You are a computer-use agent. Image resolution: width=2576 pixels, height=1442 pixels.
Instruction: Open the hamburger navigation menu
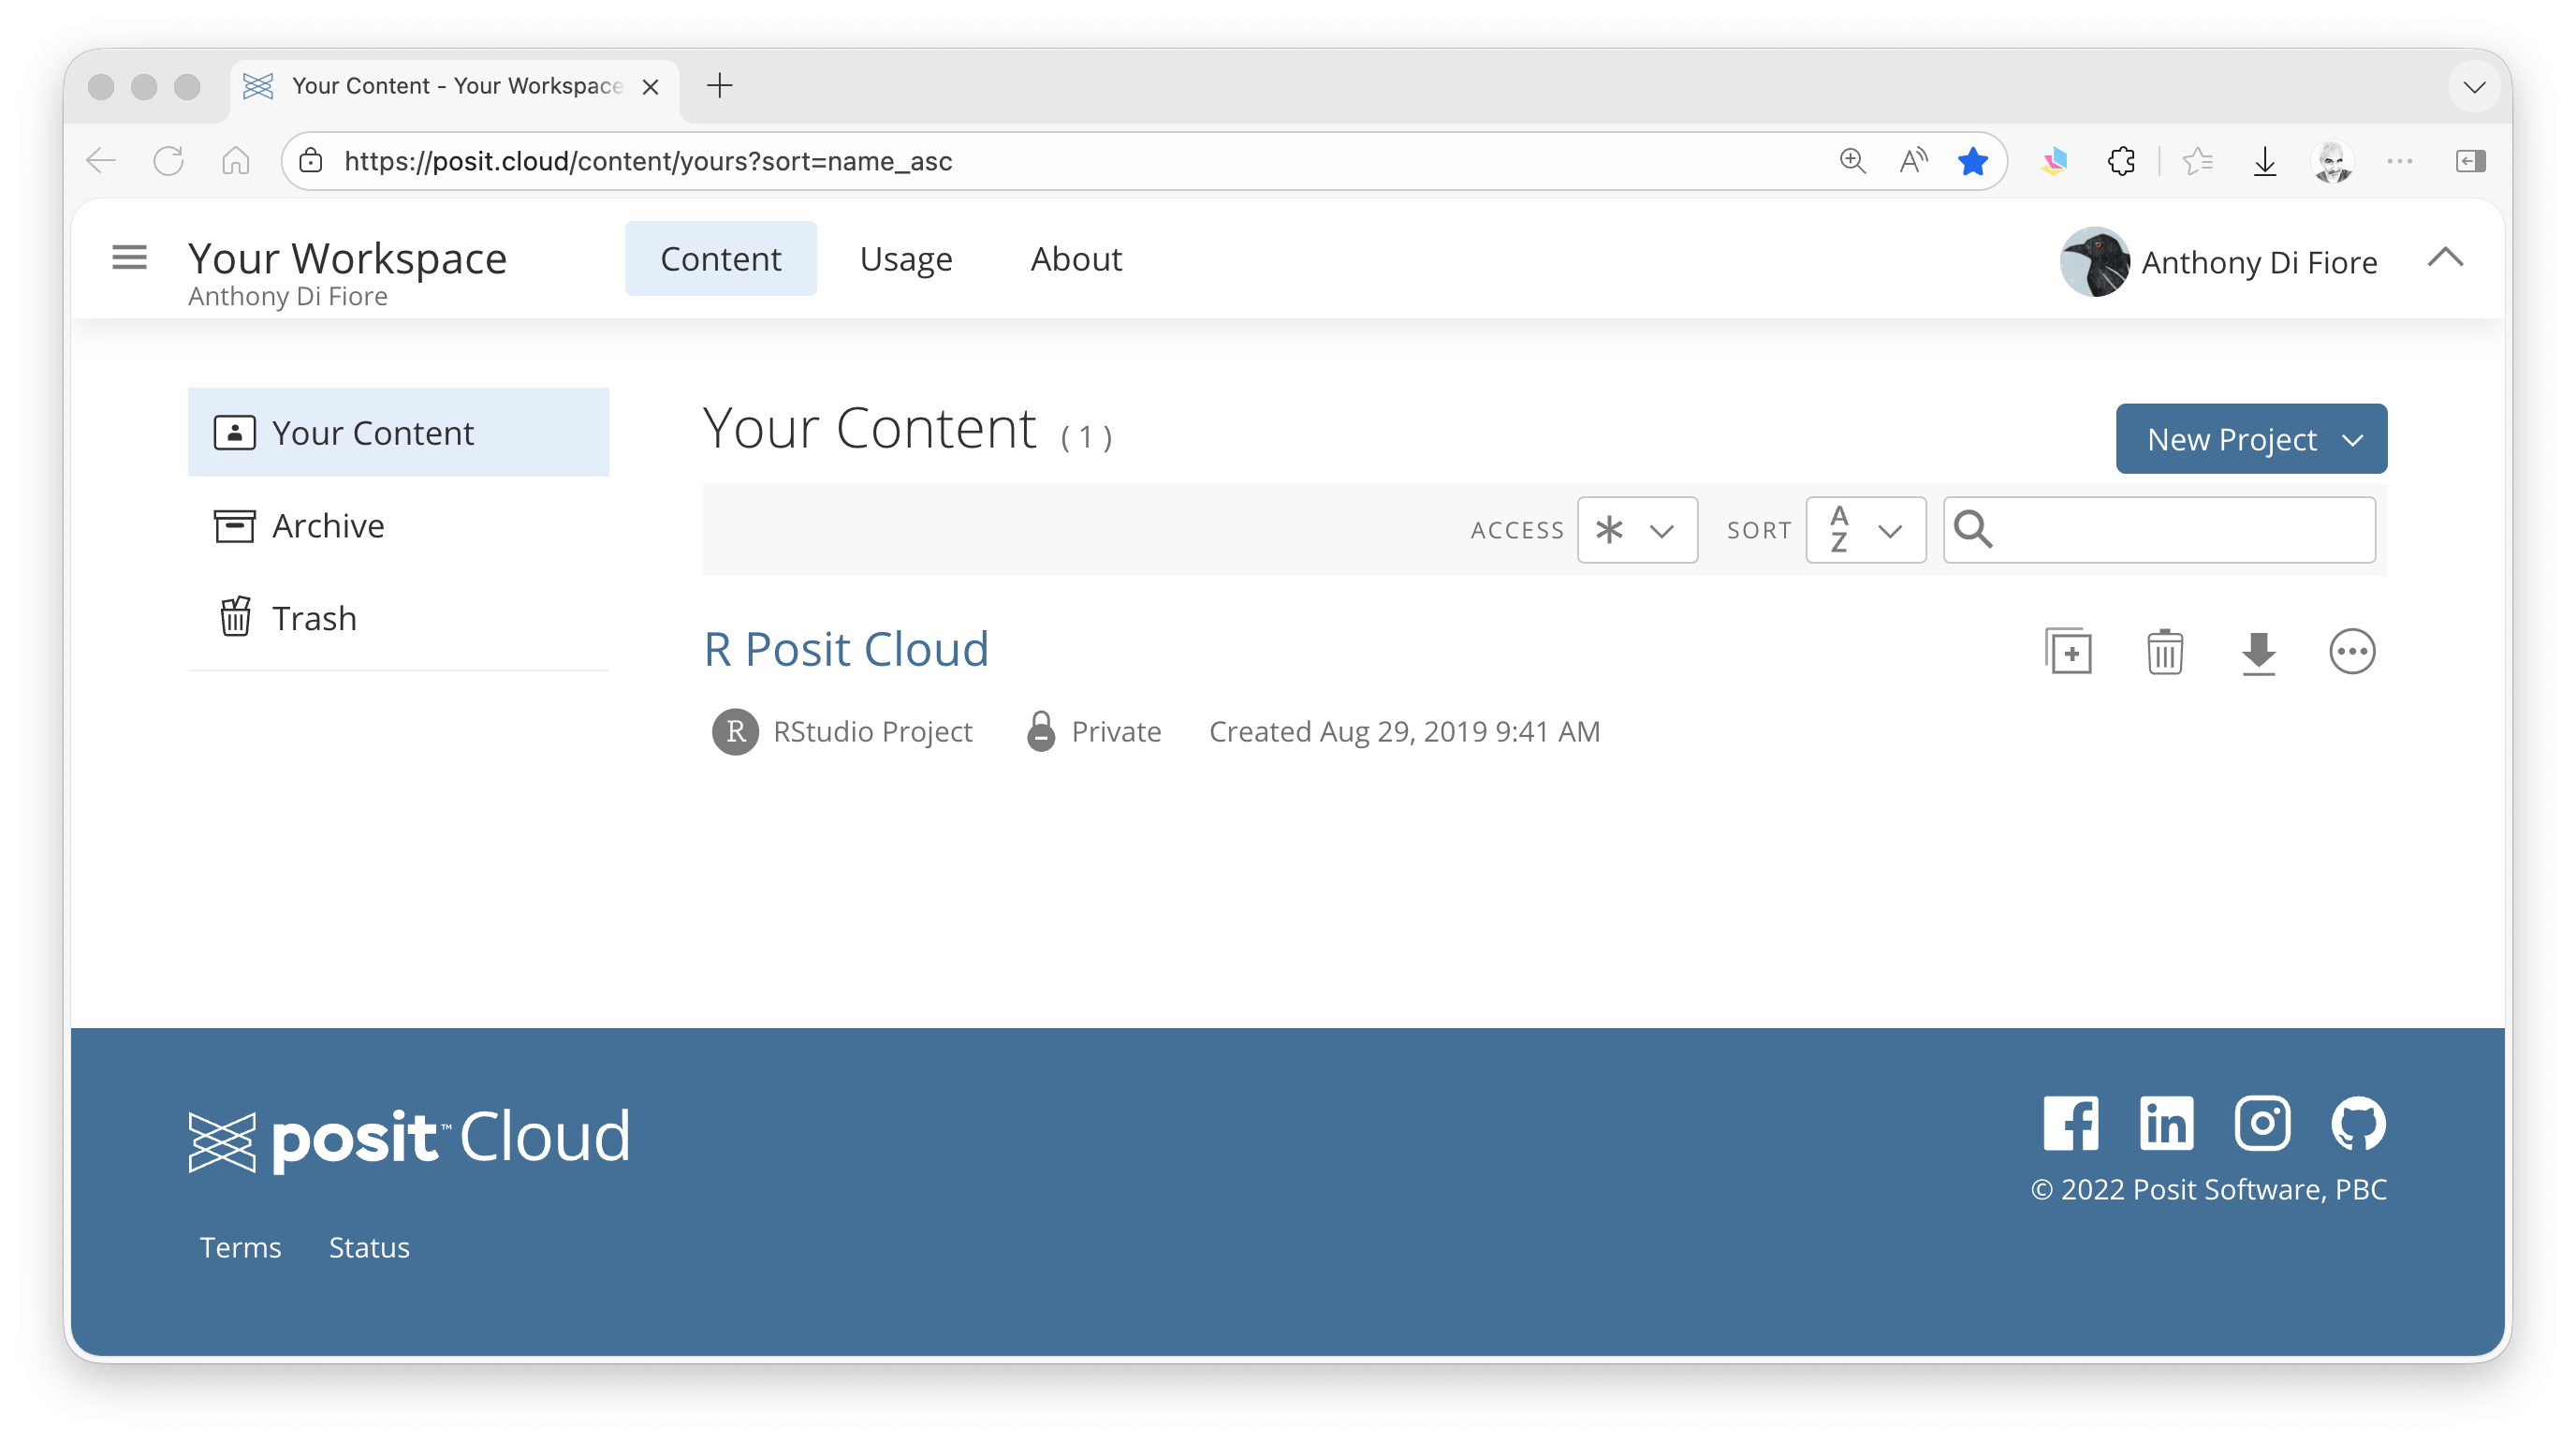coord(129,258)
